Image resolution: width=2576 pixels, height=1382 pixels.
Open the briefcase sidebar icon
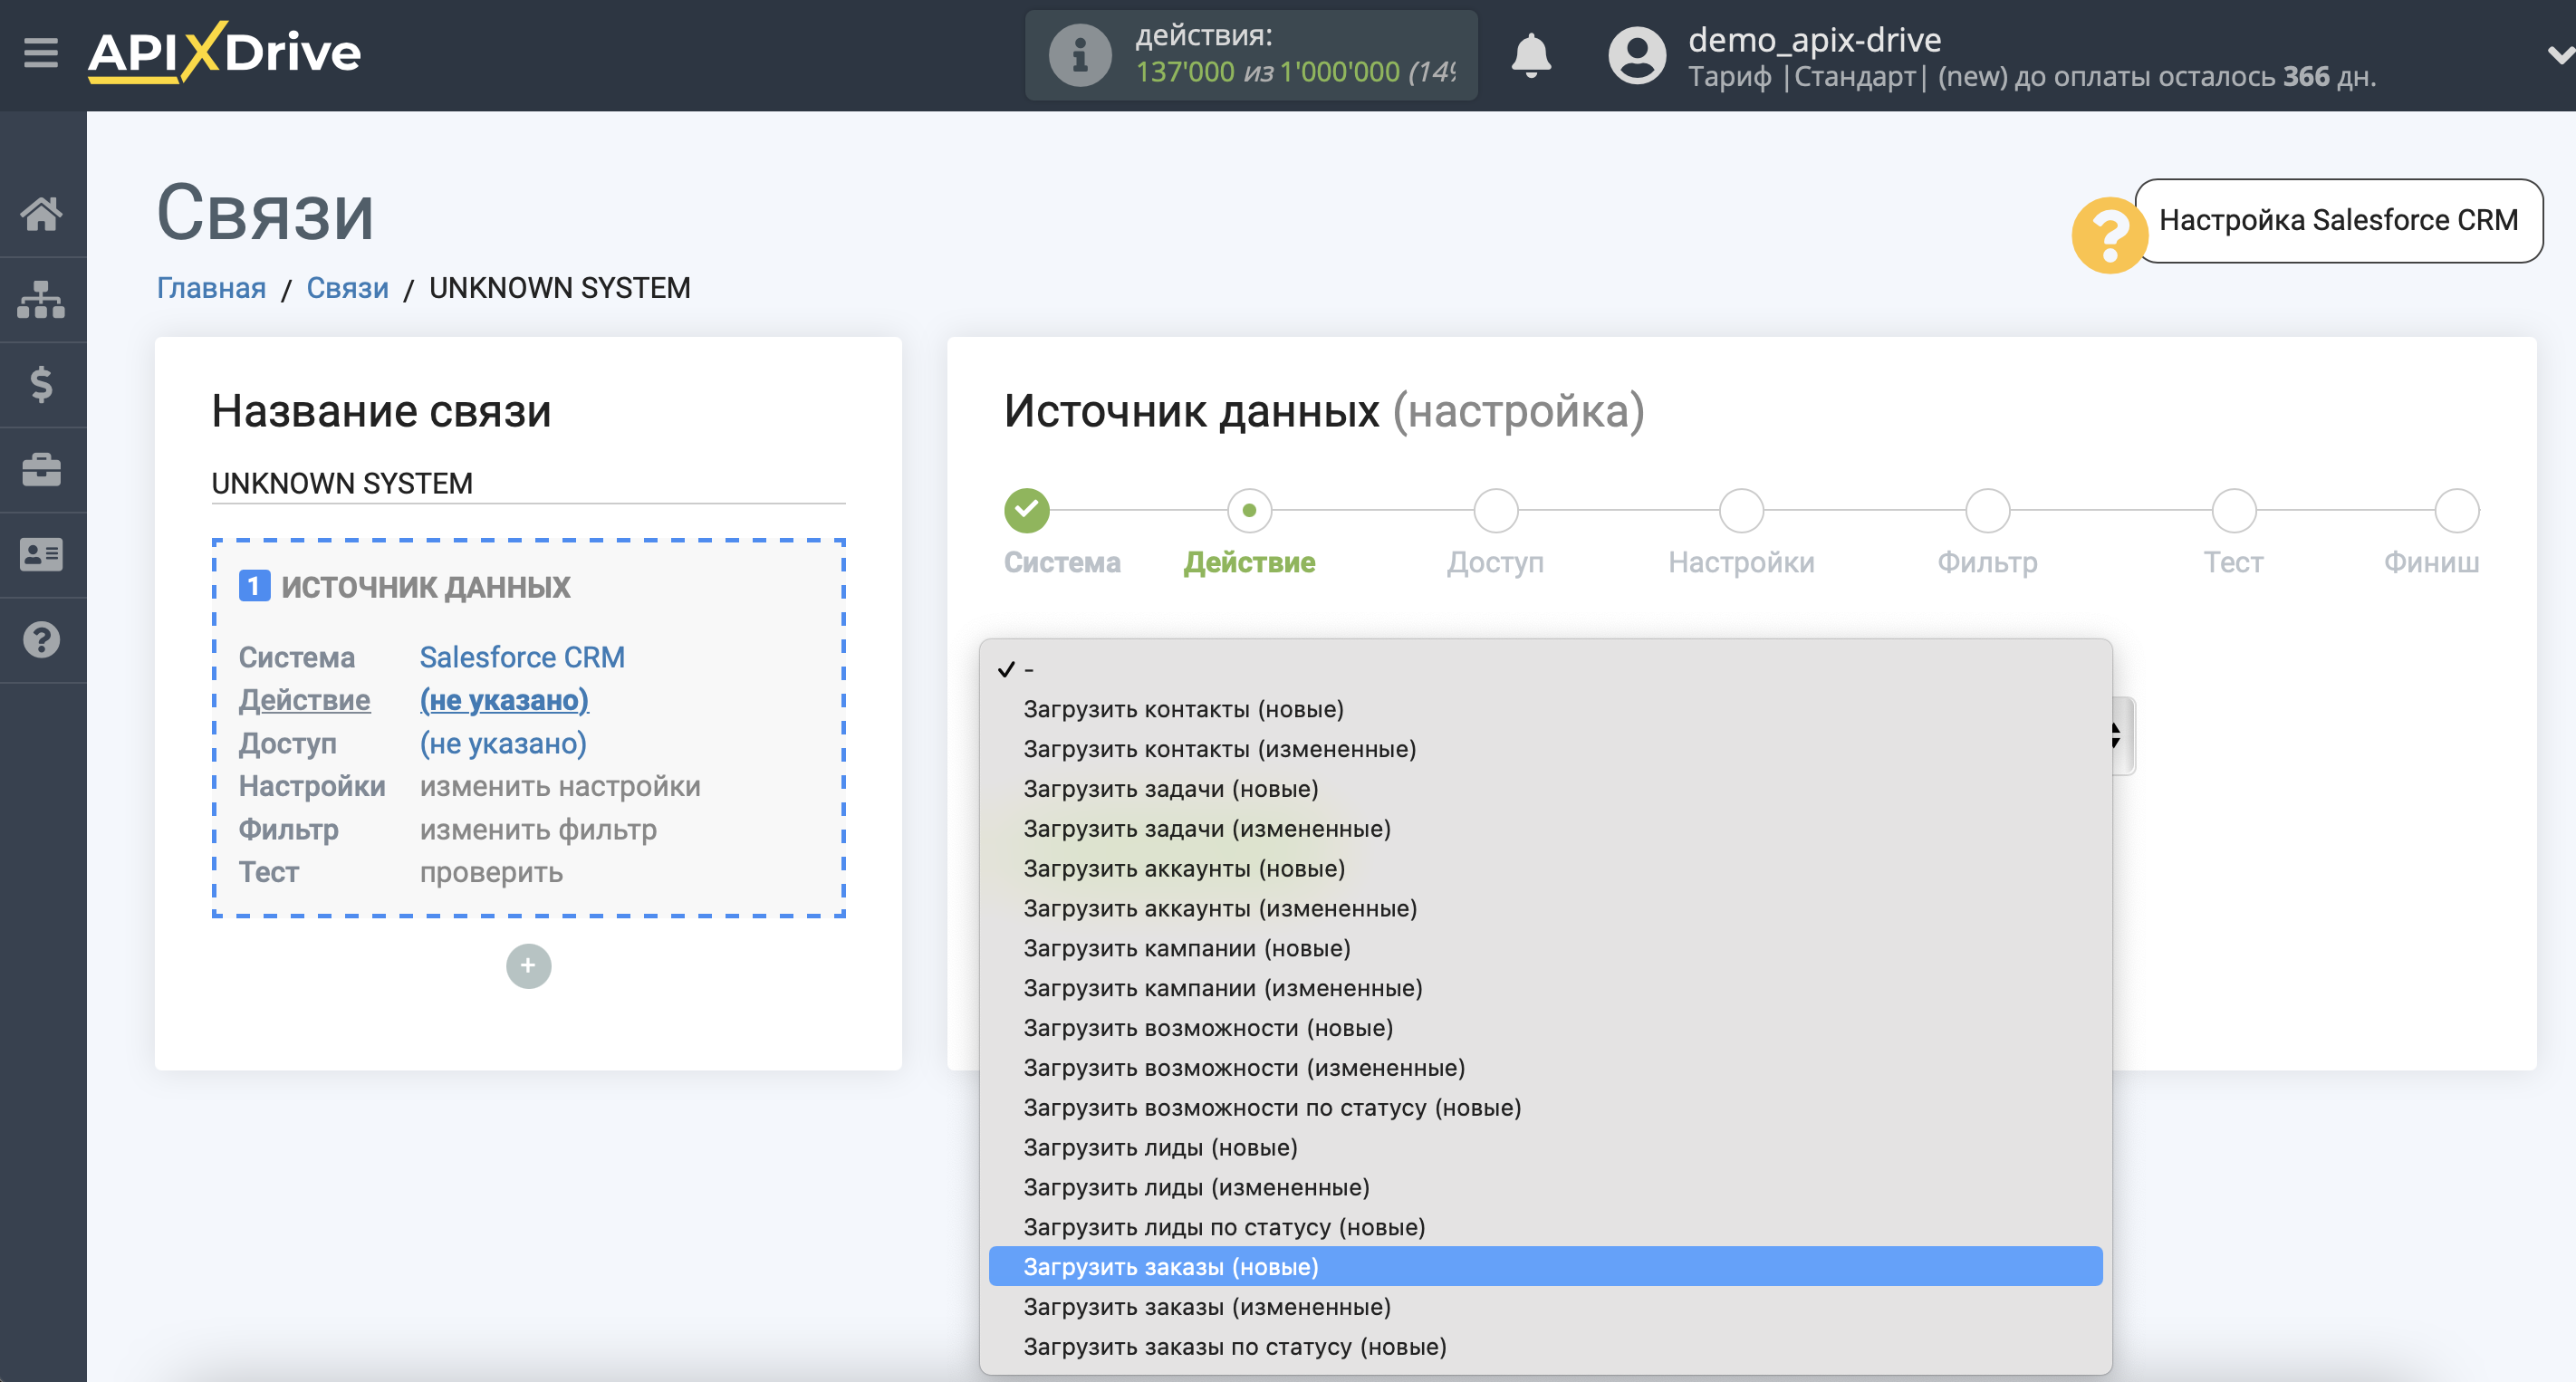41,469
